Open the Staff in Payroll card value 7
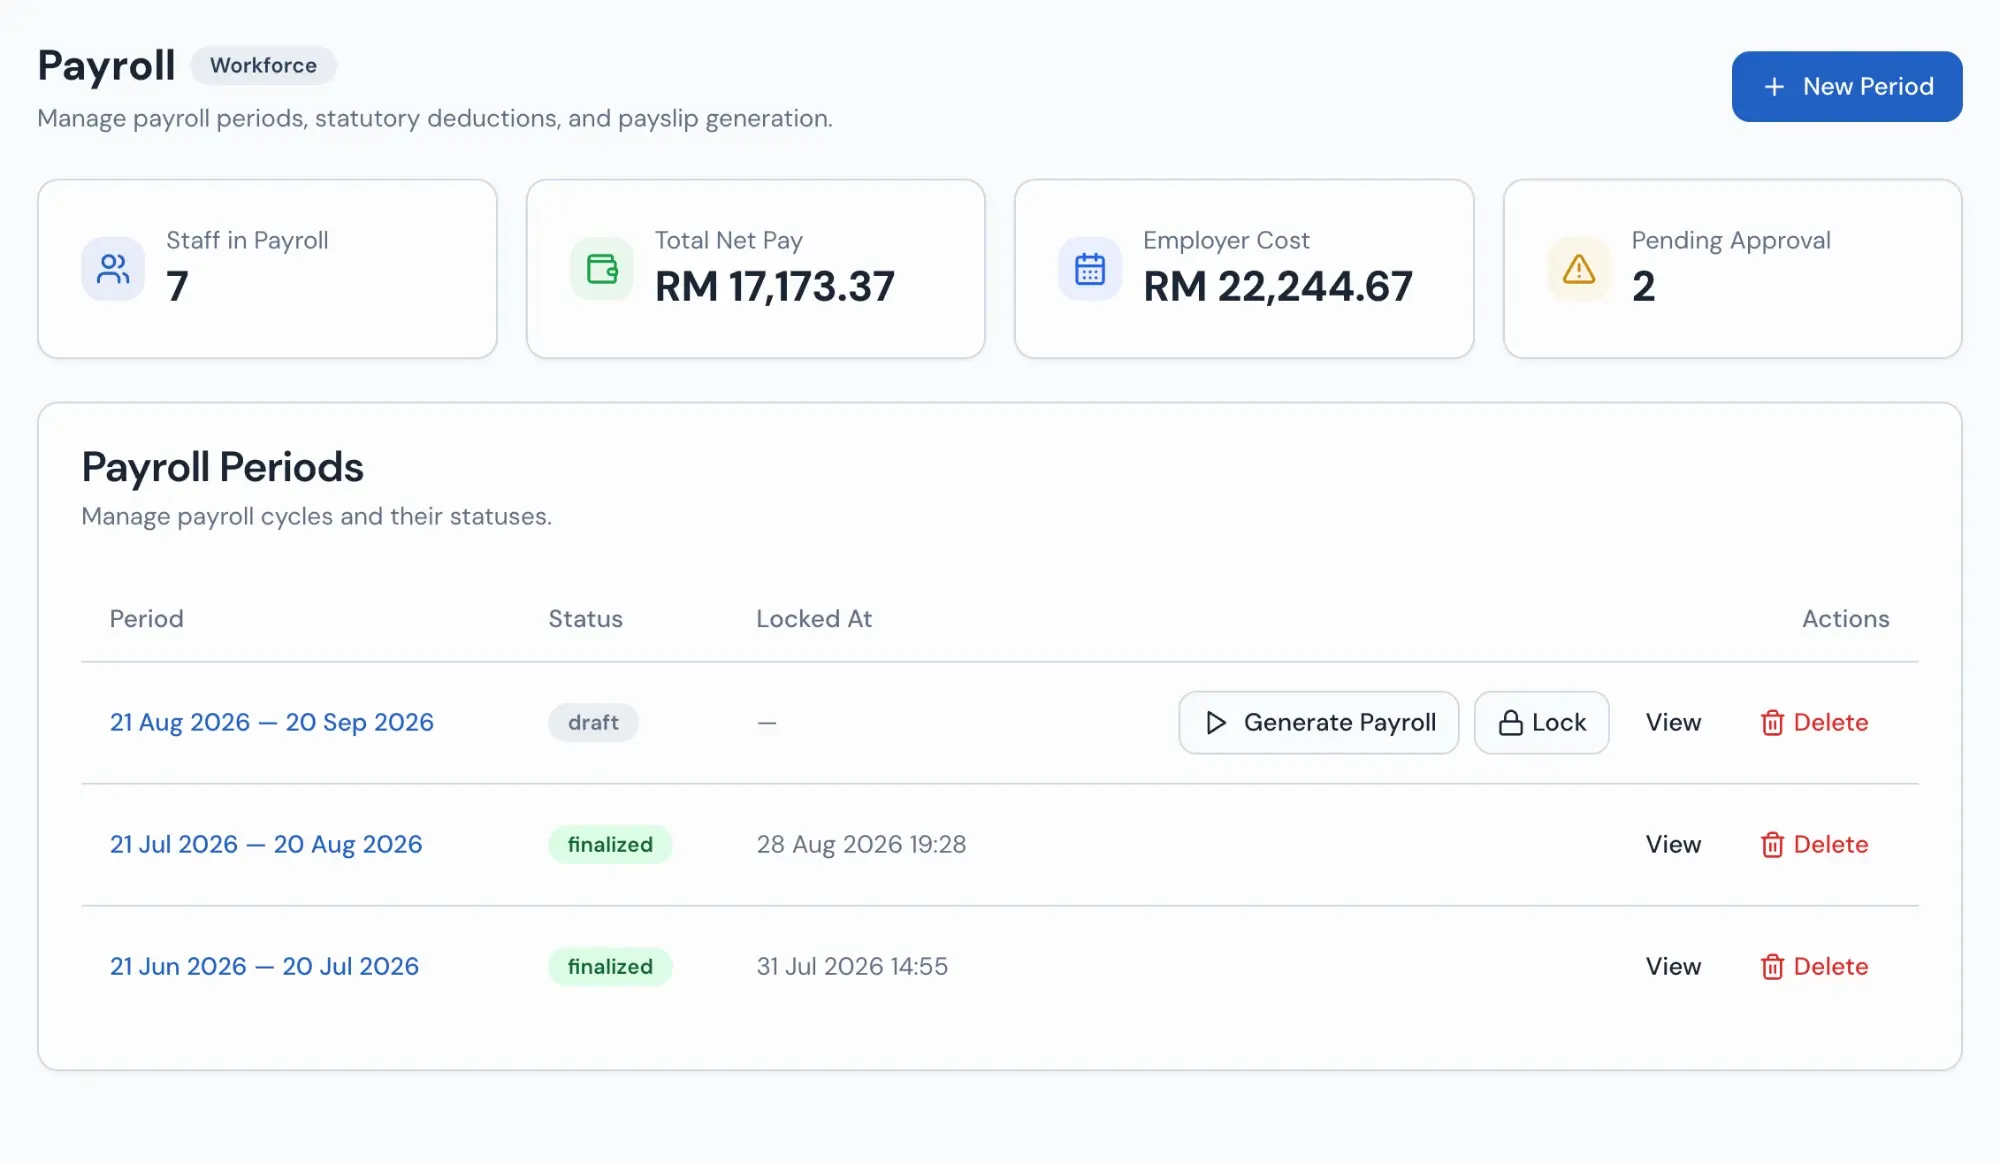Viewport: 2000px width, 1164px height. coord(177,287)
